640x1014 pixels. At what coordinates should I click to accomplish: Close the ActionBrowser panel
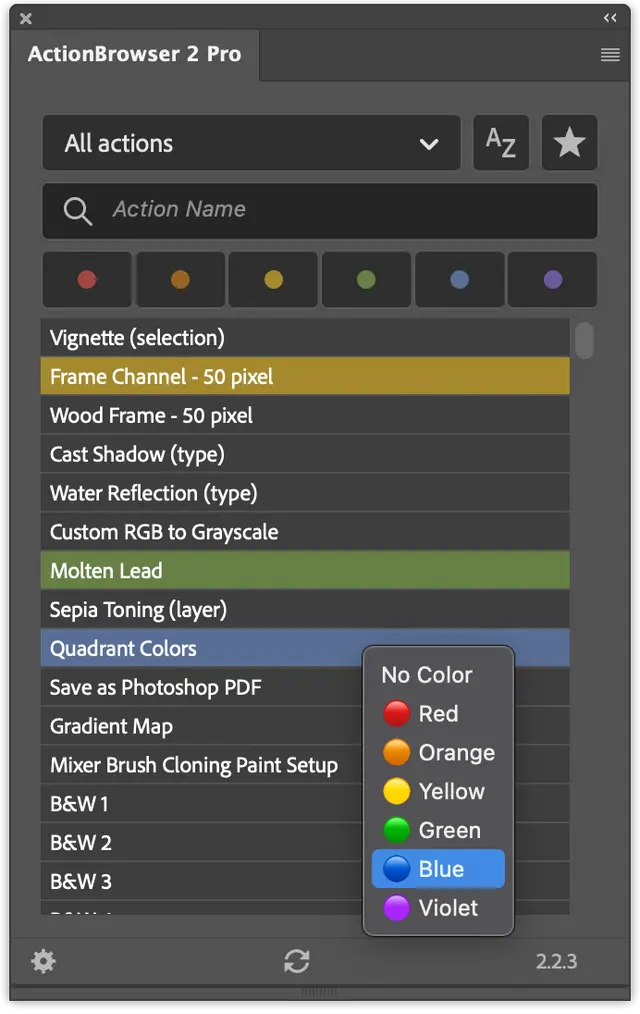(26, 19)
